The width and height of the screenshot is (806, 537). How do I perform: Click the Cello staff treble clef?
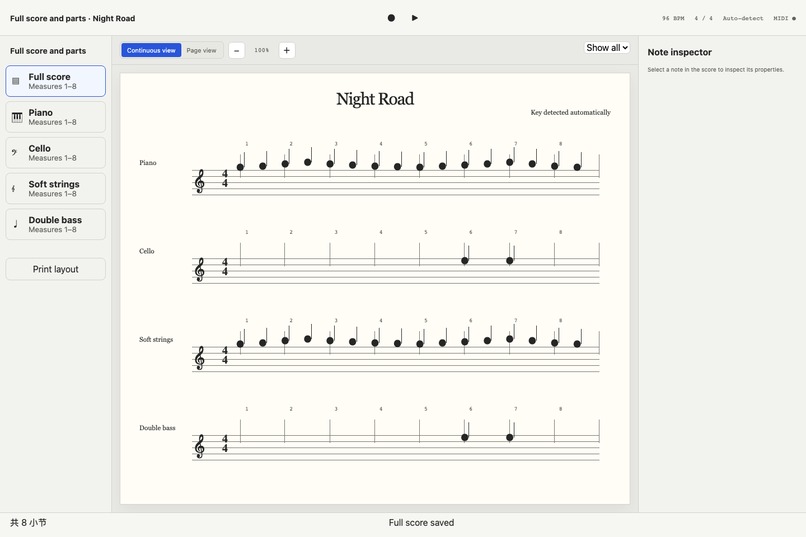pyautogui.click(x=199, y=270)
